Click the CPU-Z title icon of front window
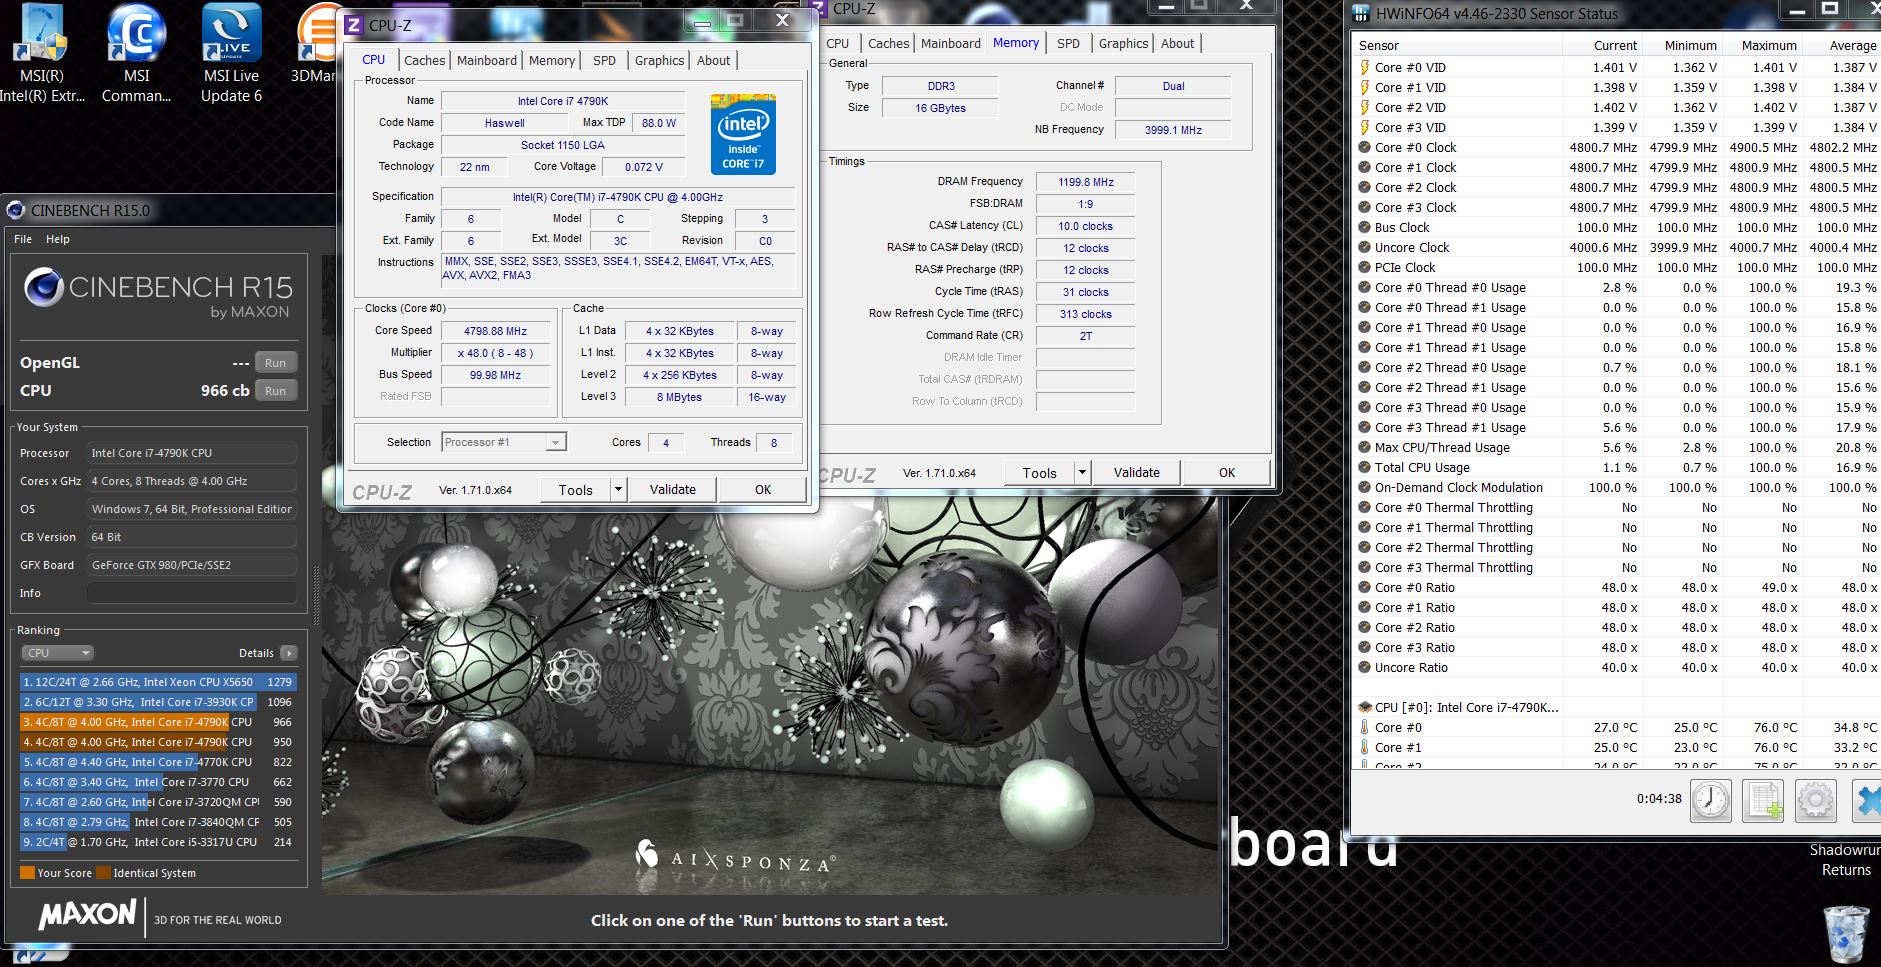Viewport: 1881px width, 967px height. tap(353, 25)
